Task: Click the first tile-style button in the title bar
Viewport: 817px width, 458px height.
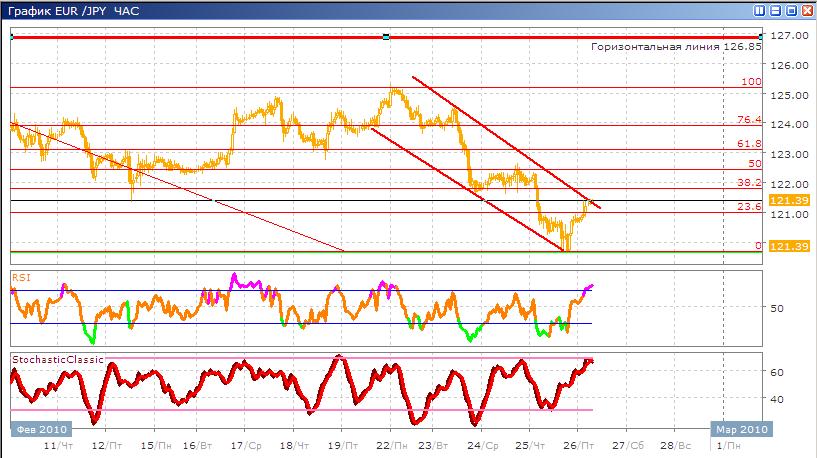Action: click(761, 10)
